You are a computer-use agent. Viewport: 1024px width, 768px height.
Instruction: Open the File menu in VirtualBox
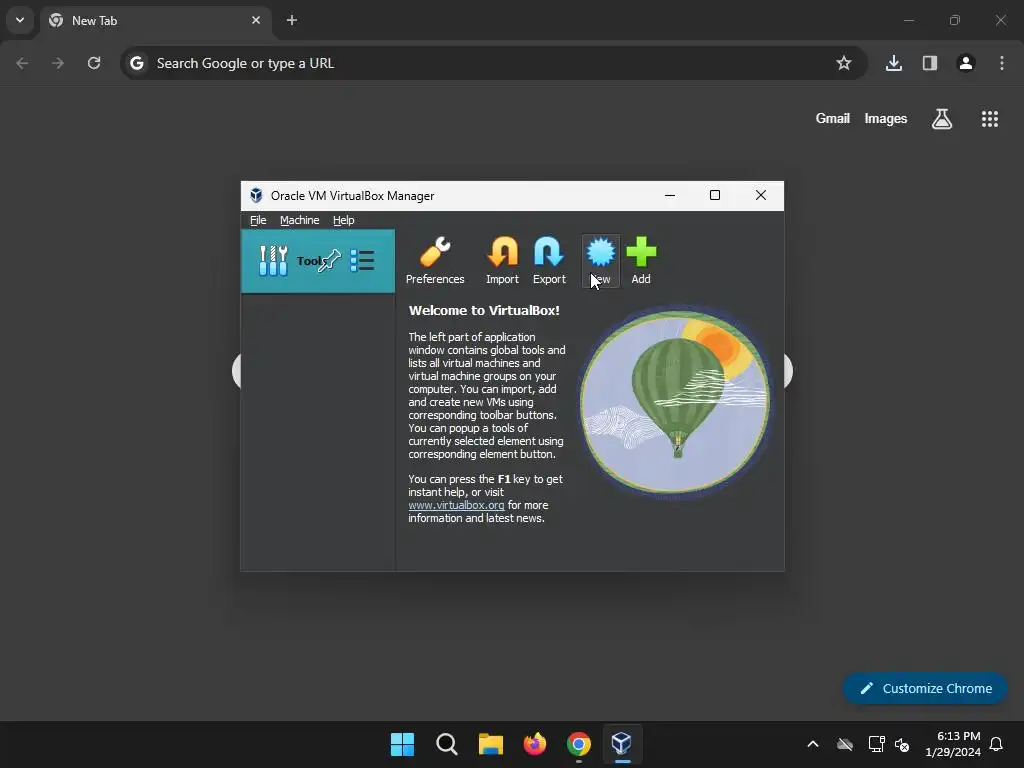pyautogui.click(x=258, y=220)
